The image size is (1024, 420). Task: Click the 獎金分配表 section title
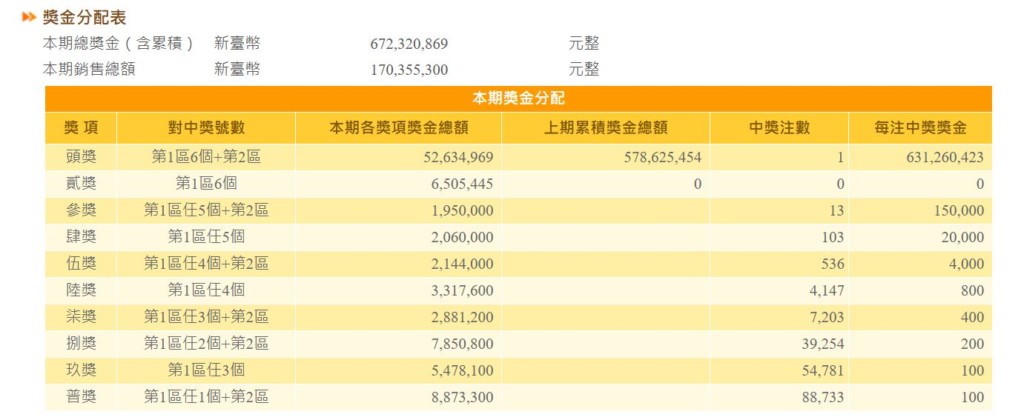click(x=84, y=18)
